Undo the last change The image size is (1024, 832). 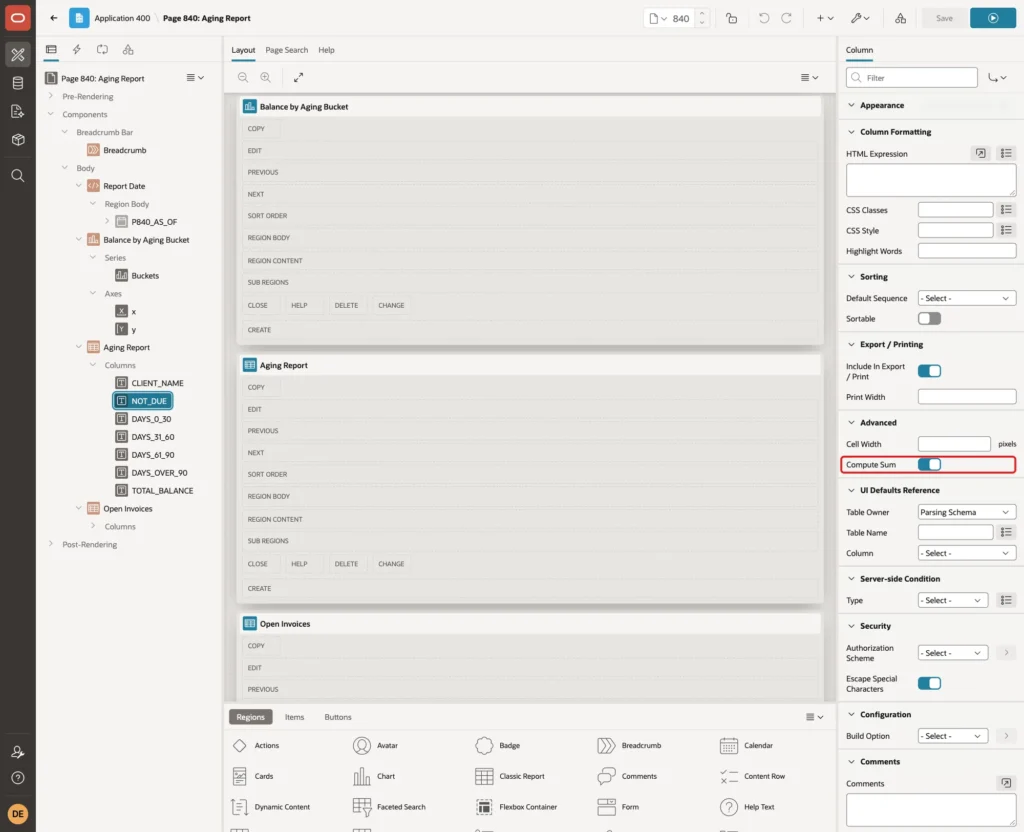pos(763,18)
